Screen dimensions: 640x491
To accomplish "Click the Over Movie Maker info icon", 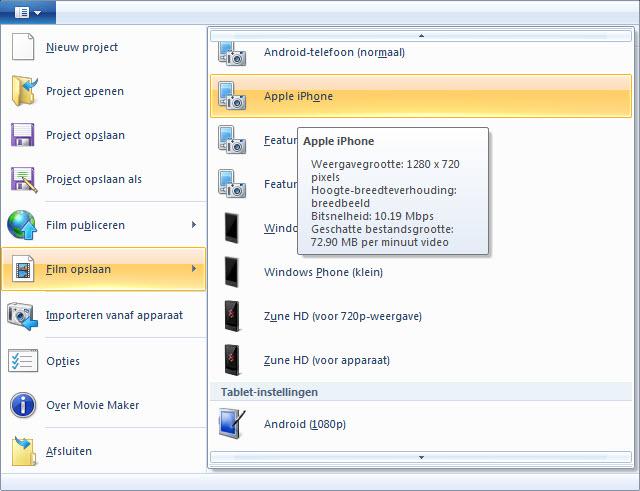I will coord(23,405).
